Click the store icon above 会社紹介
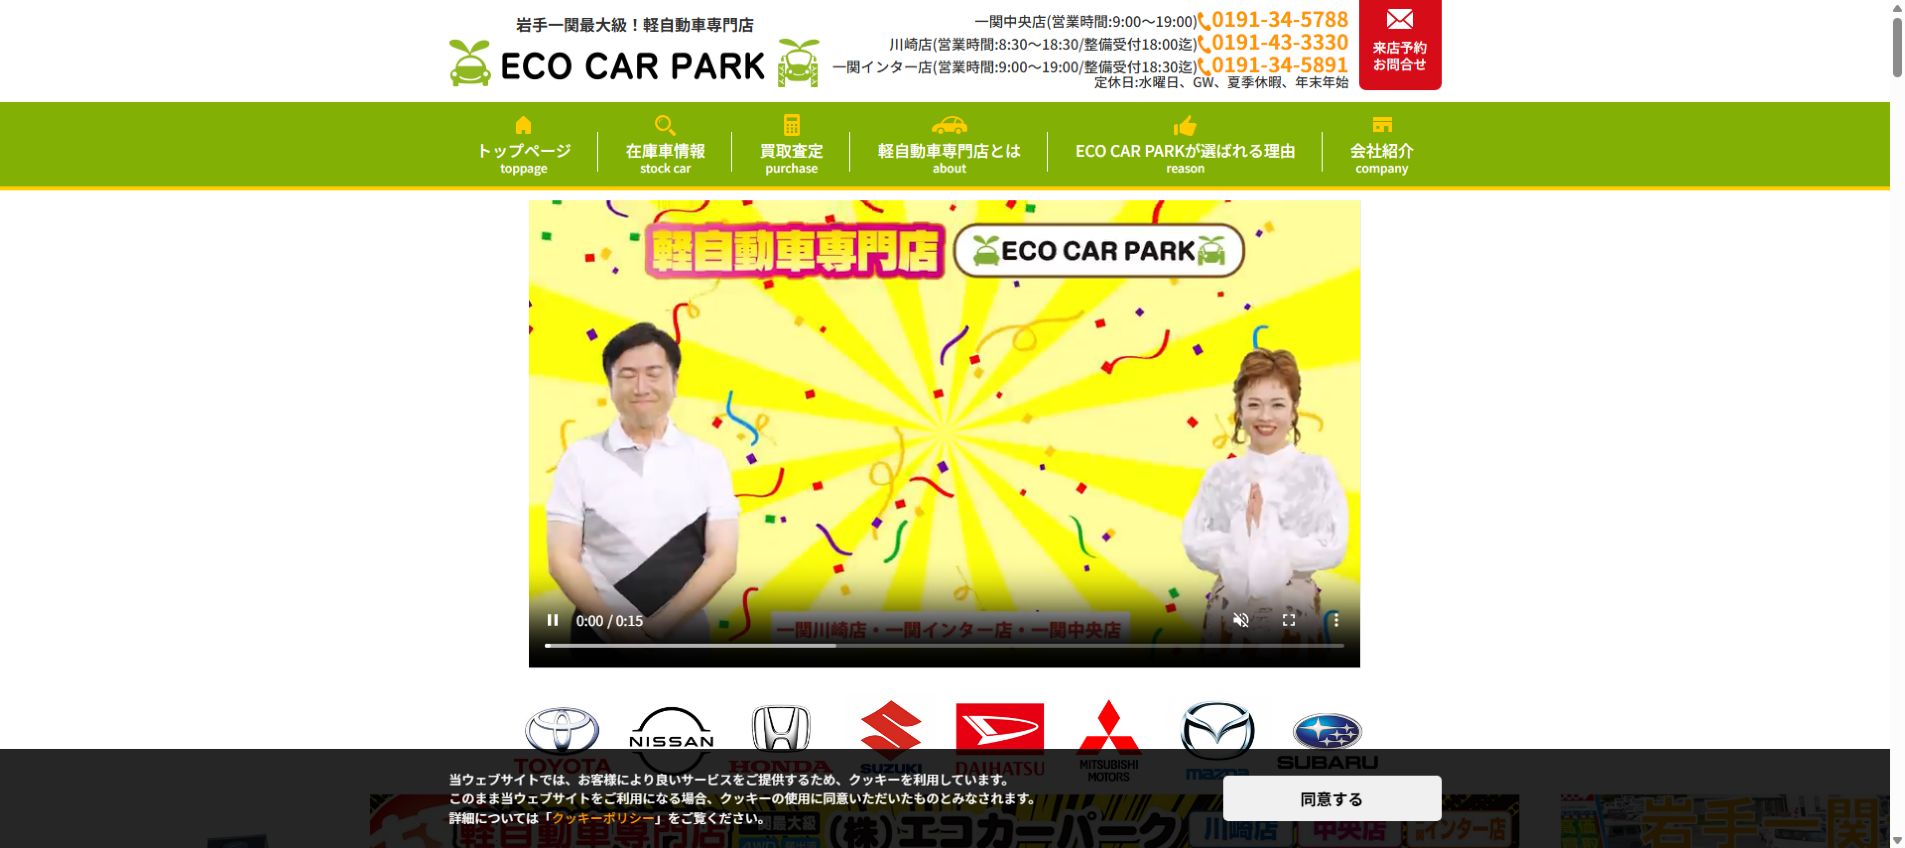1905x848 pixels. coord(1382,125)
